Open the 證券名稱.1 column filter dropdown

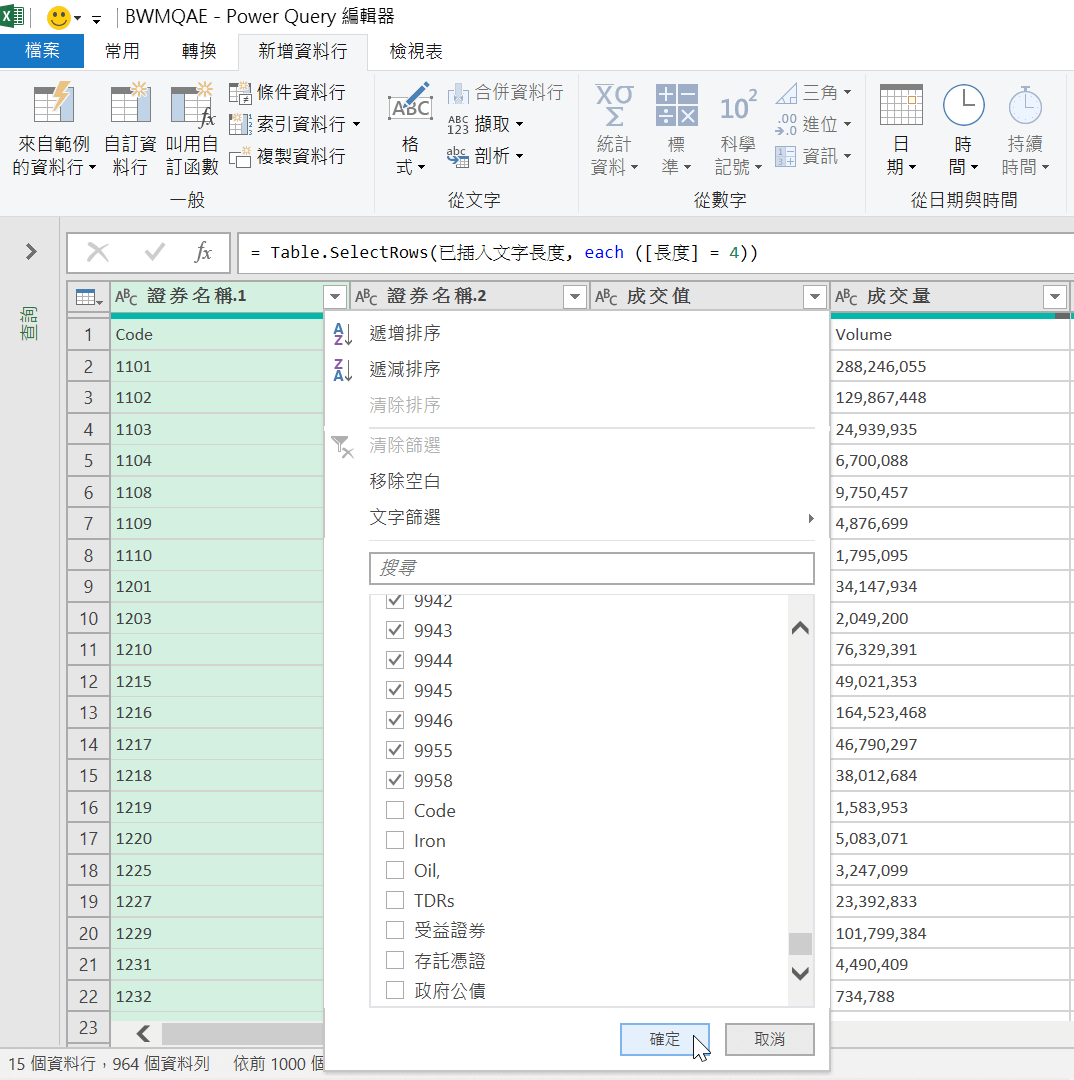coord(335,297)
